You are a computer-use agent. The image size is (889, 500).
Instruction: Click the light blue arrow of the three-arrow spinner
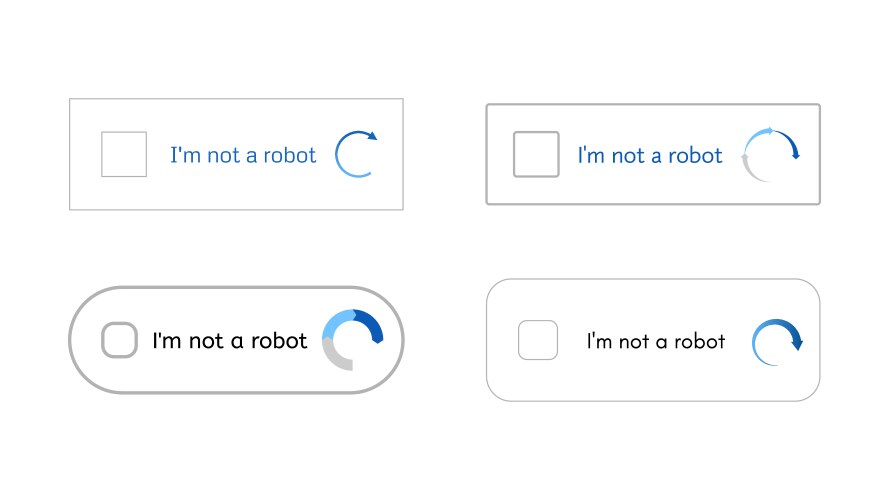pyautogui.click(x=759, y=134)
